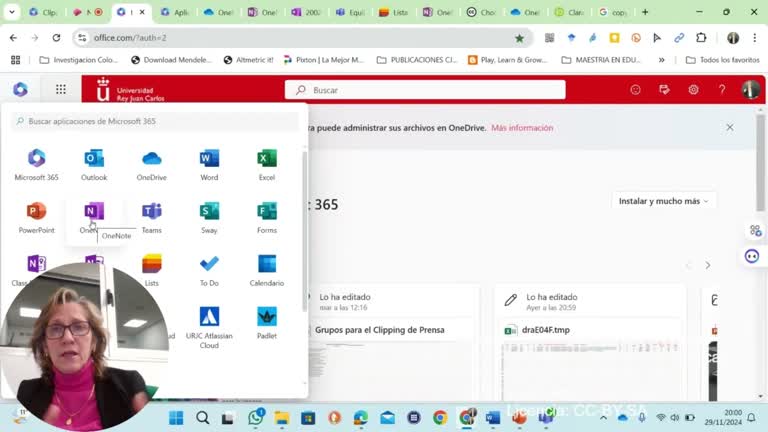Click the Buscar search box in header
This screenshot has width=768, height=432.
tap(425, 90)
